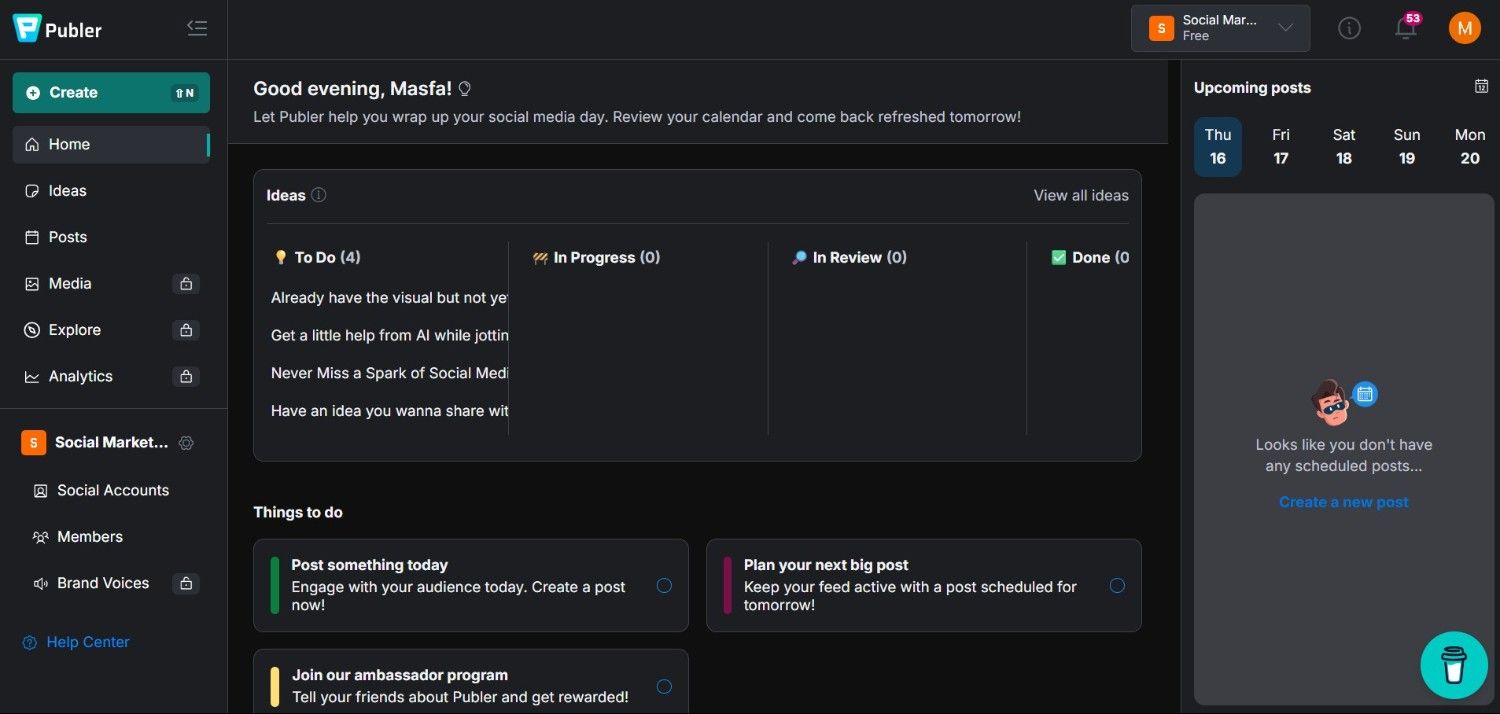Open the Ideas menu item
The image size is (1500, 714).
[111, 190]
